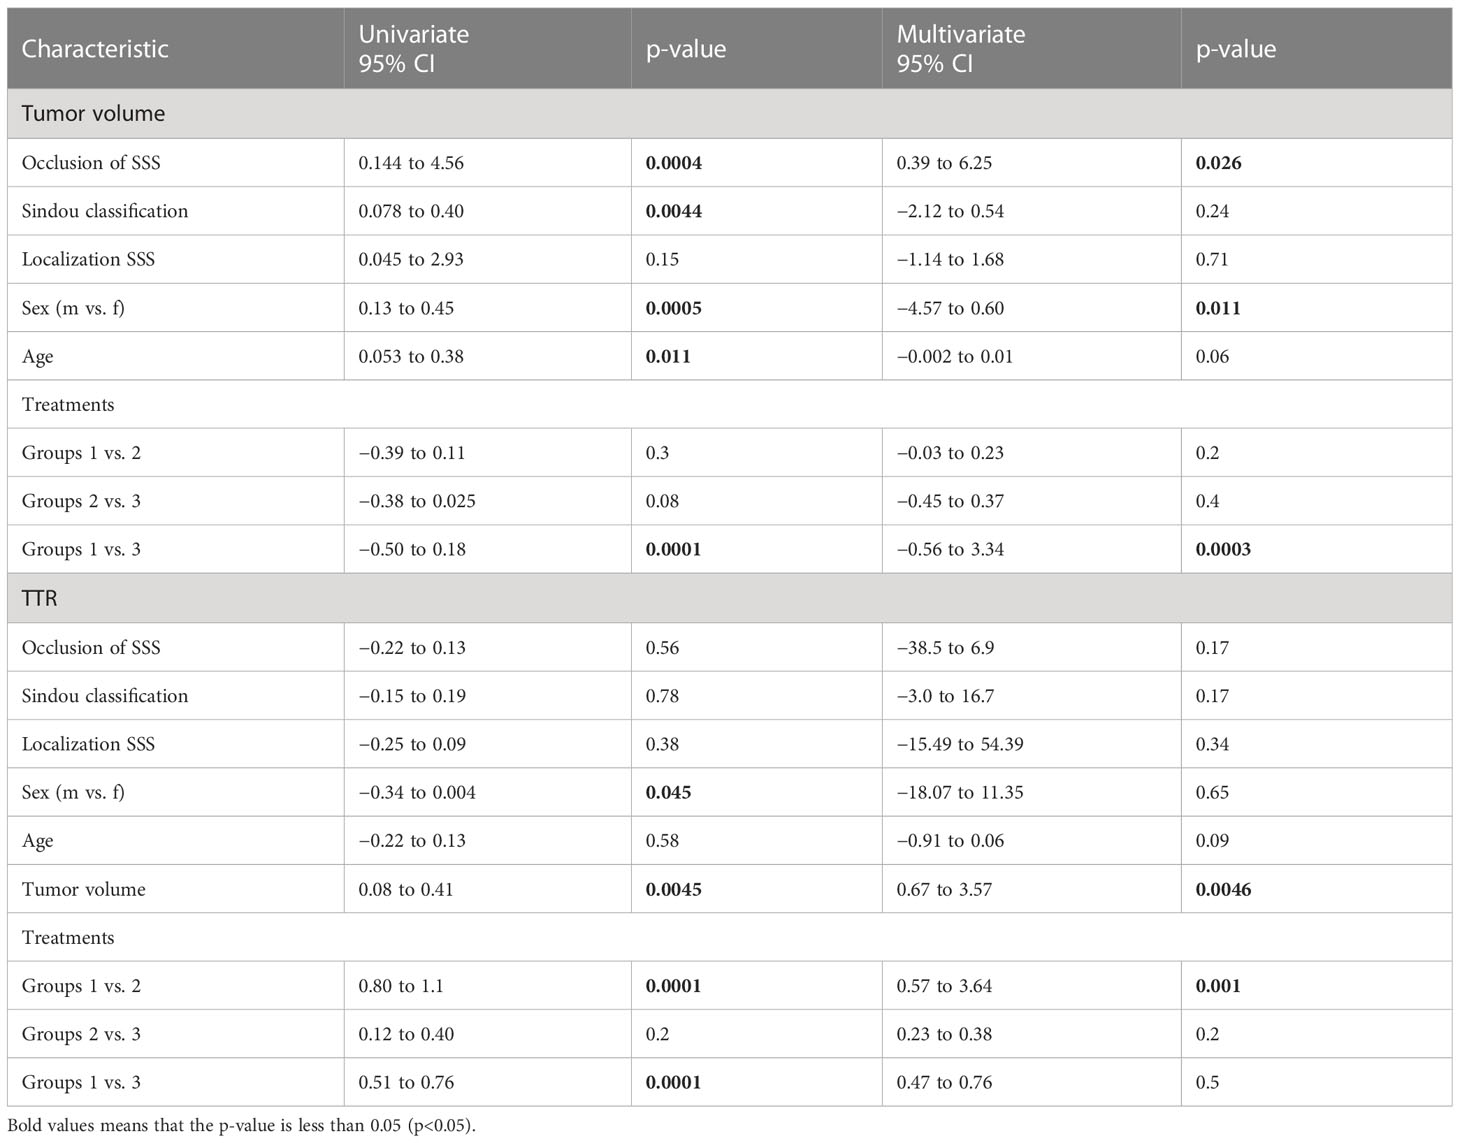Screen dimensions: 1460x1143
Task: Click the interval '−0.25 to 0.09'
Action: (412, 744)
